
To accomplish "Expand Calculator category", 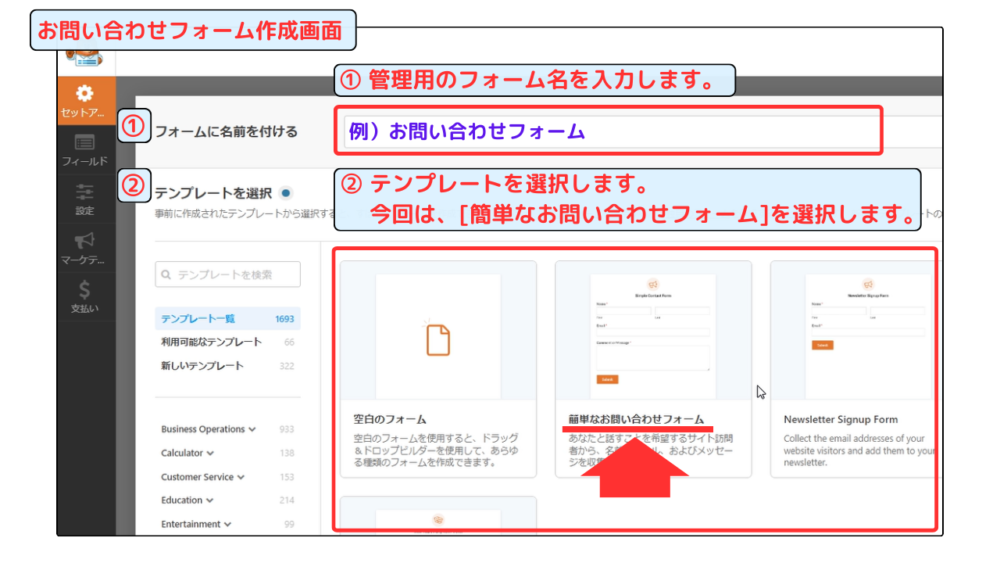I will tap(187, 453).
